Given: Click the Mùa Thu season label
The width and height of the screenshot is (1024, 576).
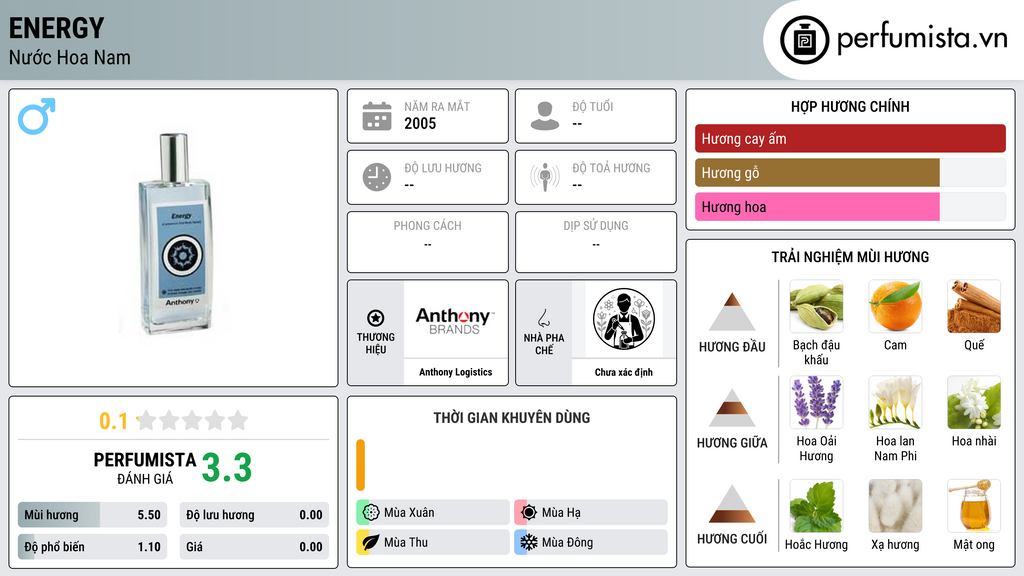Looking at the screenshot, I should point(406,542).
